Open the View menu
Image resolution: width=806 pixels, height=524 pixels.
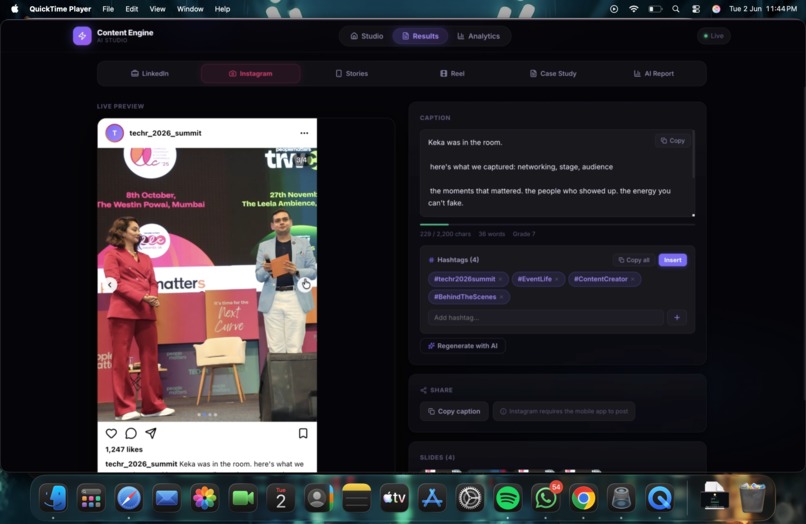point(157,9)
